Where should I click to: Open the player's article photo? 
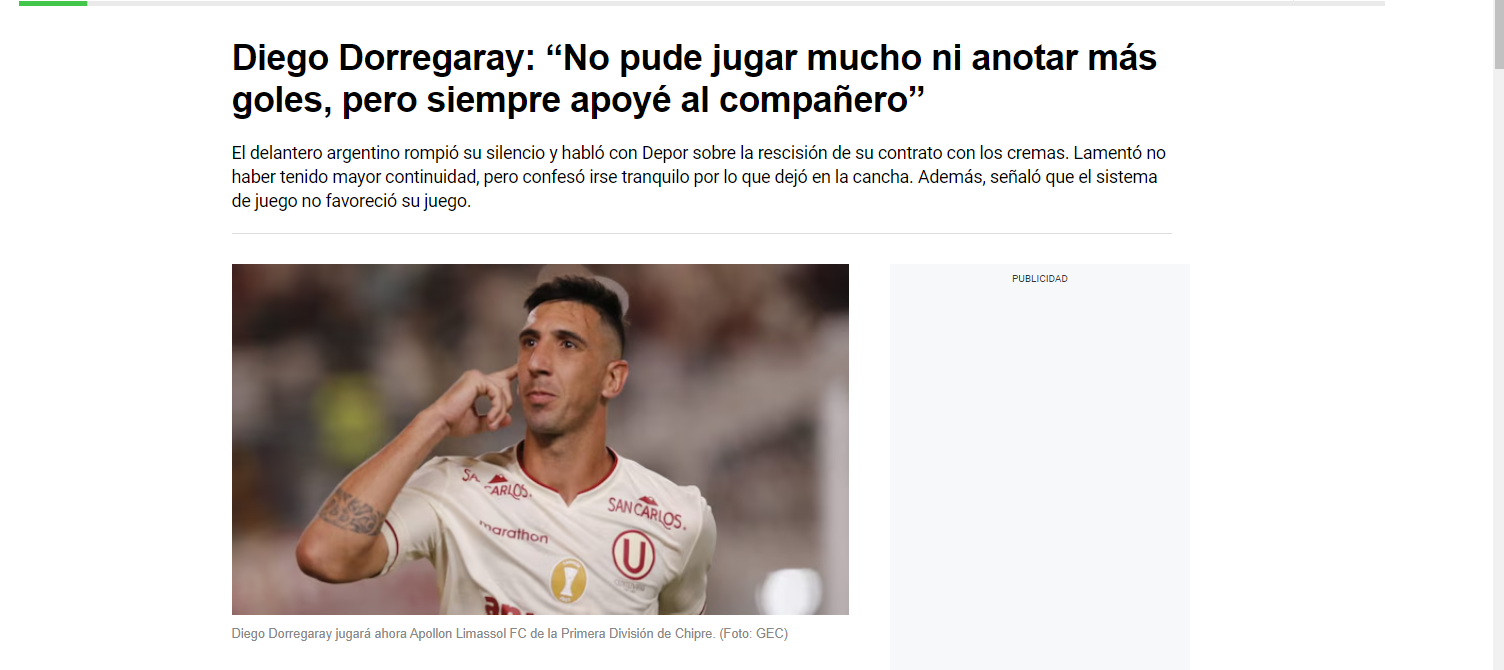click(540, 439)
